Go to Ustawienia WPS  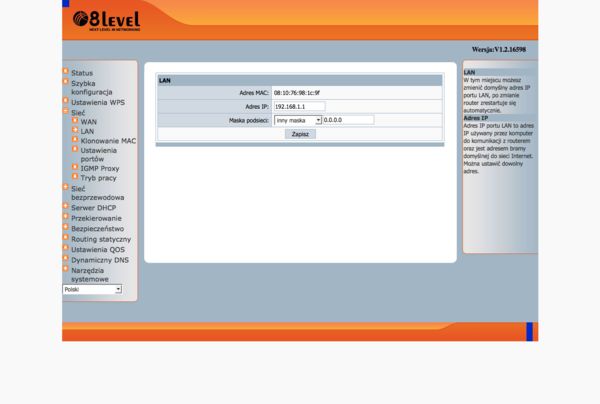pos(98,103)
